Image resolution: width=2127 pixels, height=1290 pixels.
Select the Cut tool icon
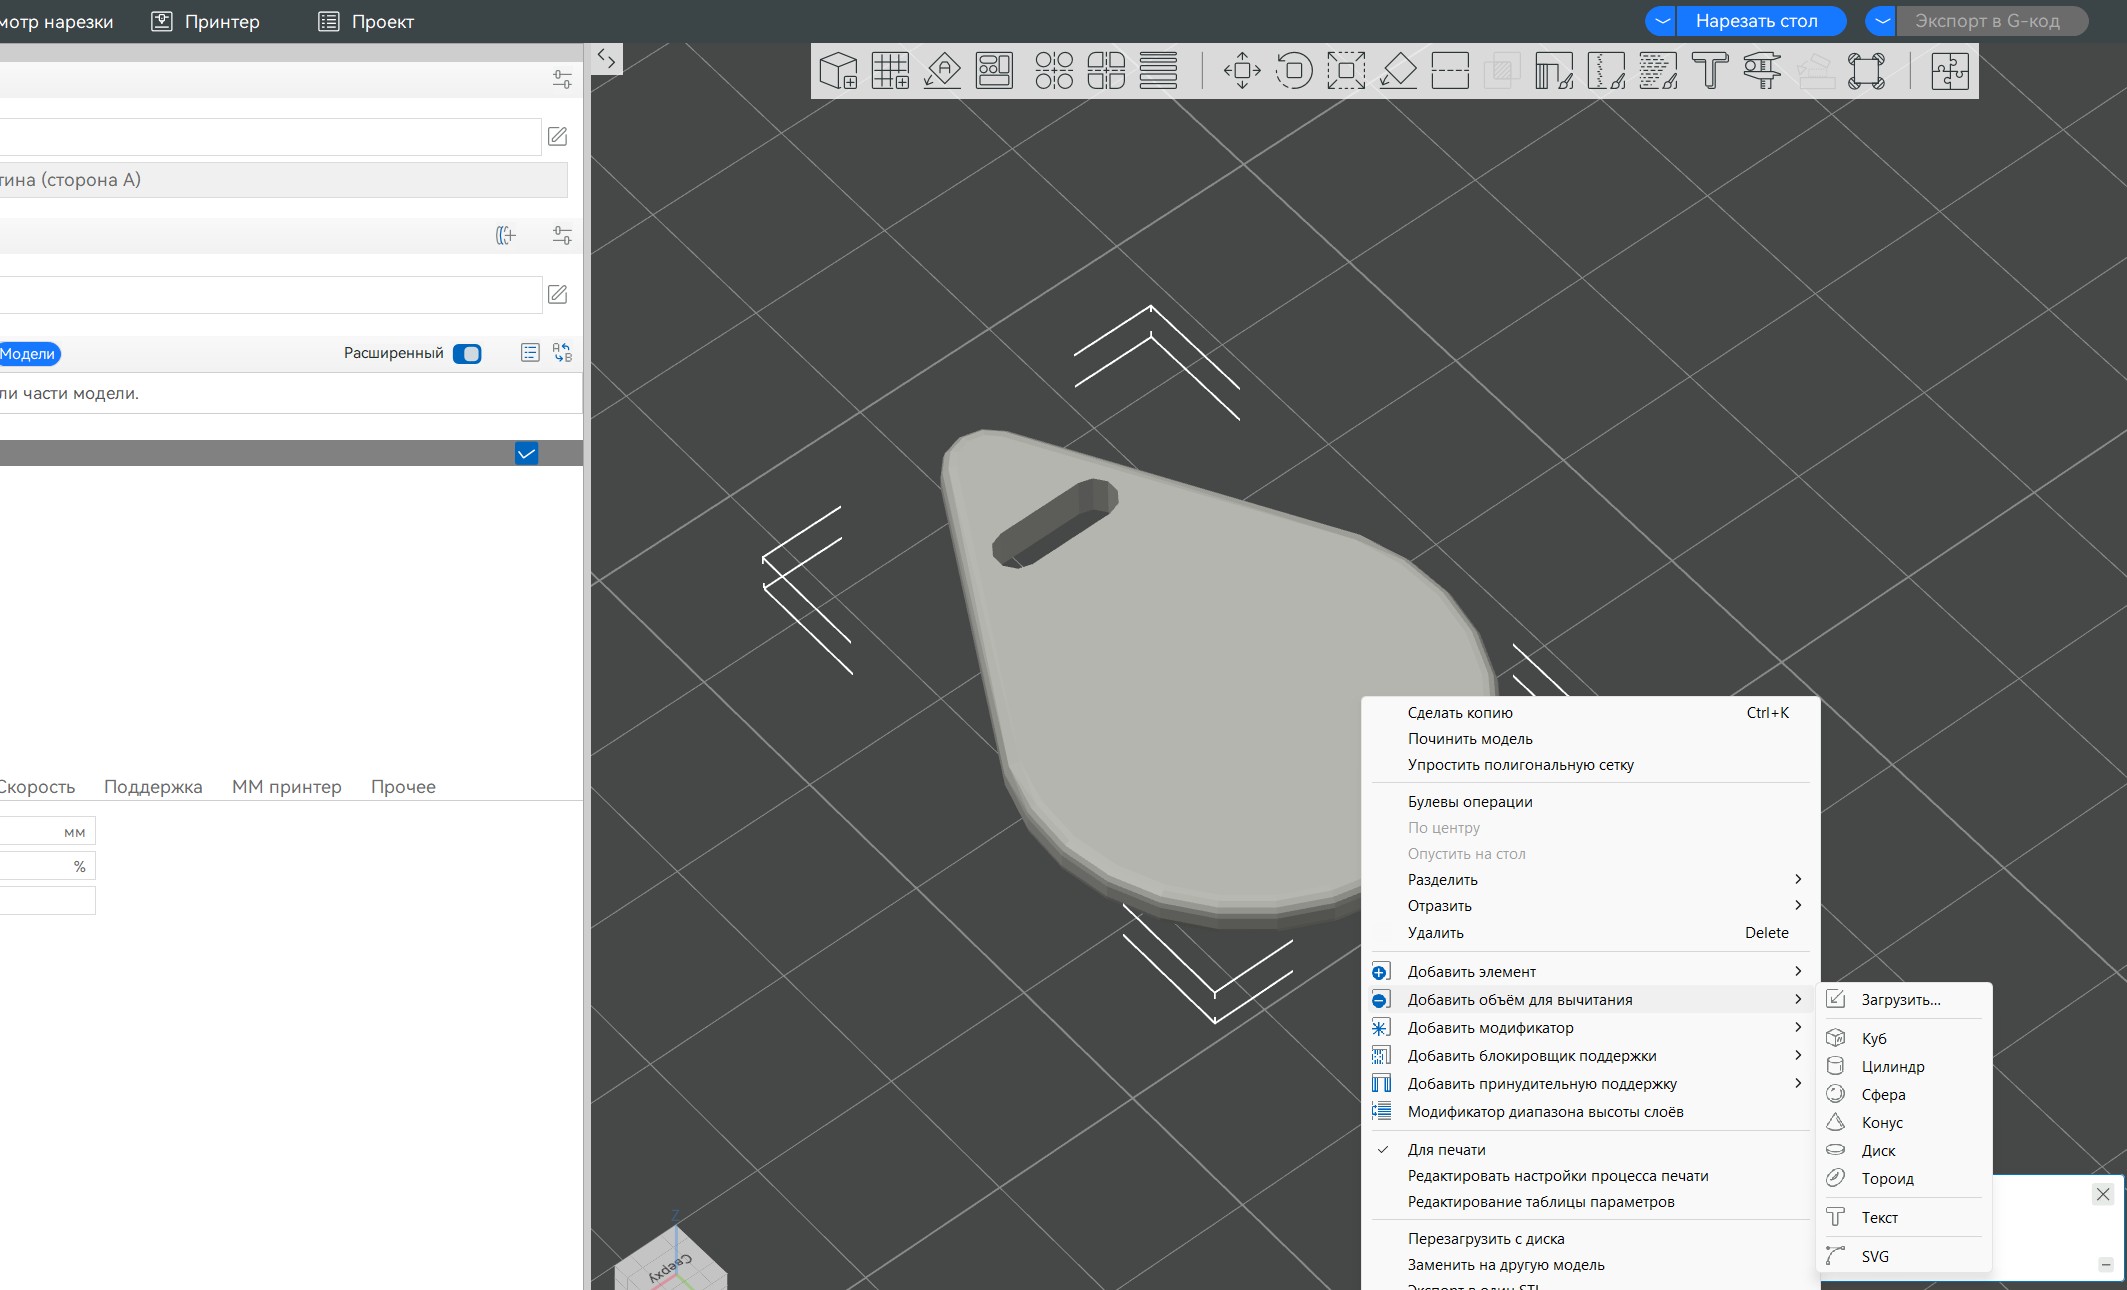pos(1450,71)
